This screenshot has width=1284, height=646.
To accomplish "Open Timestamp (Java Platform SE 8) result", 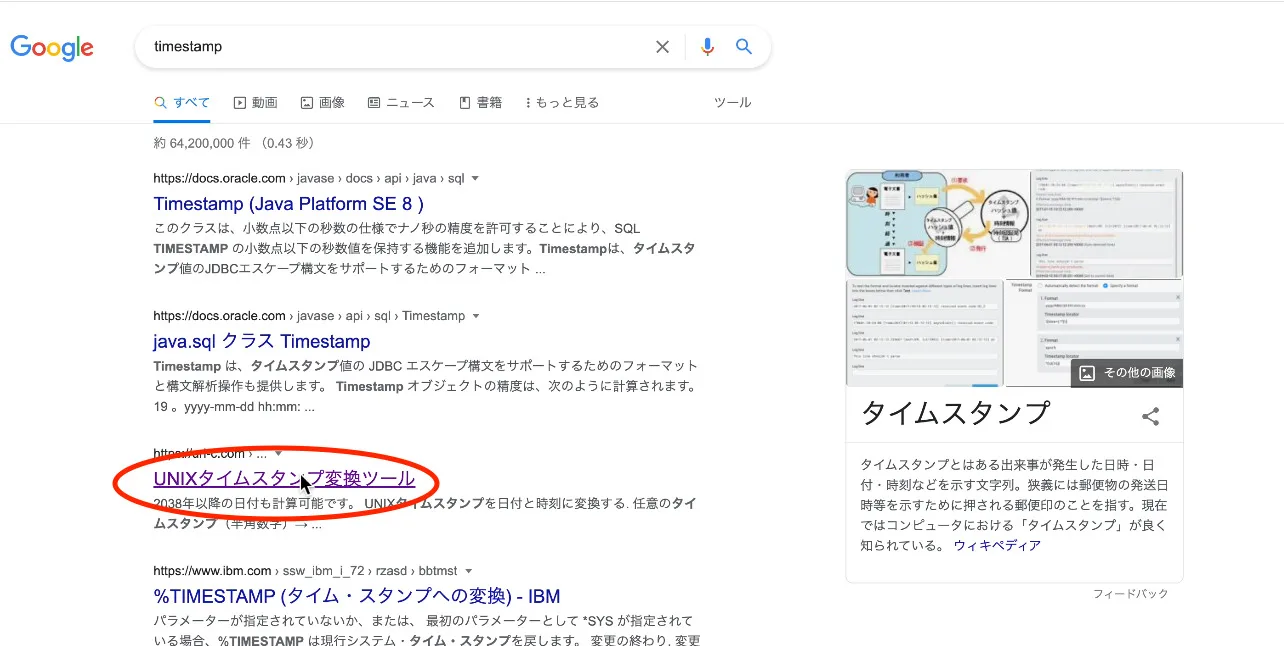I will coord(289,204).
